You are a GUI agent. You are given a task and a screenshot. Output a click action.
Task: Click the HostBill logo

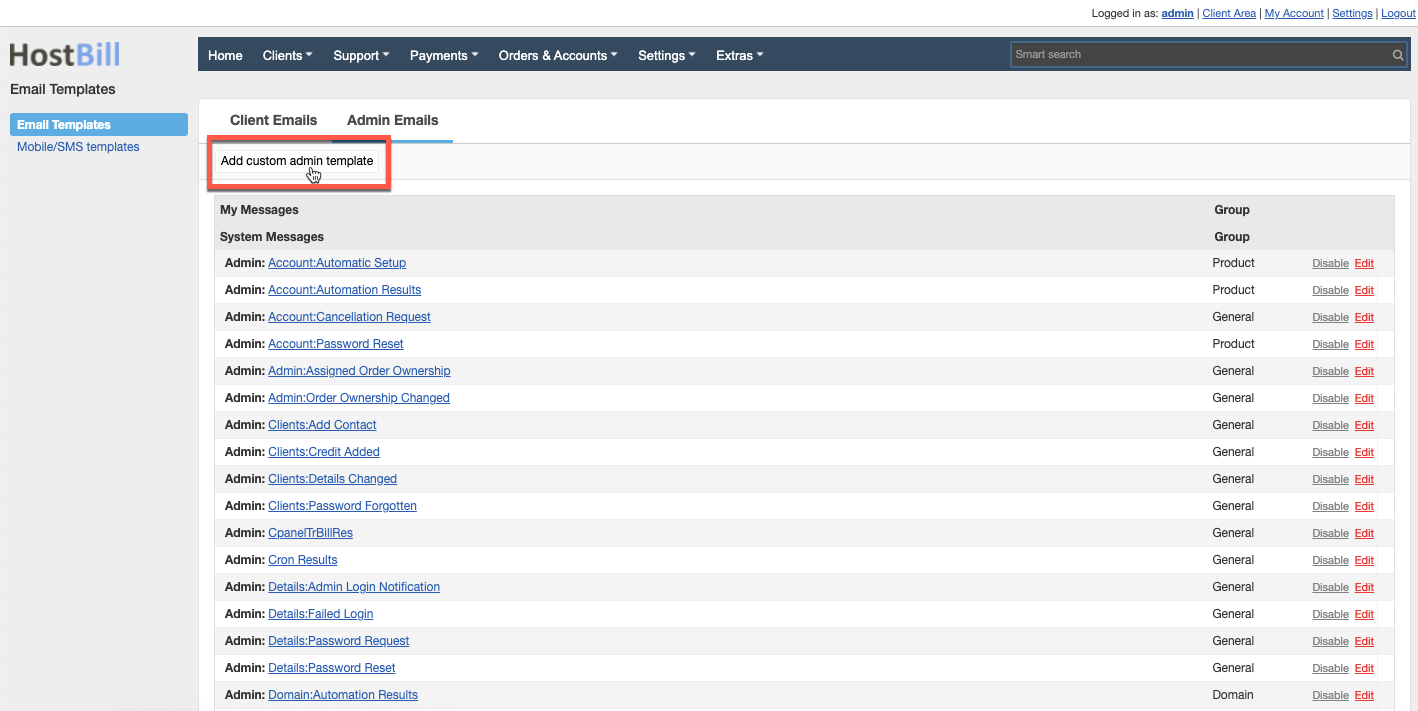click(63, 54)
